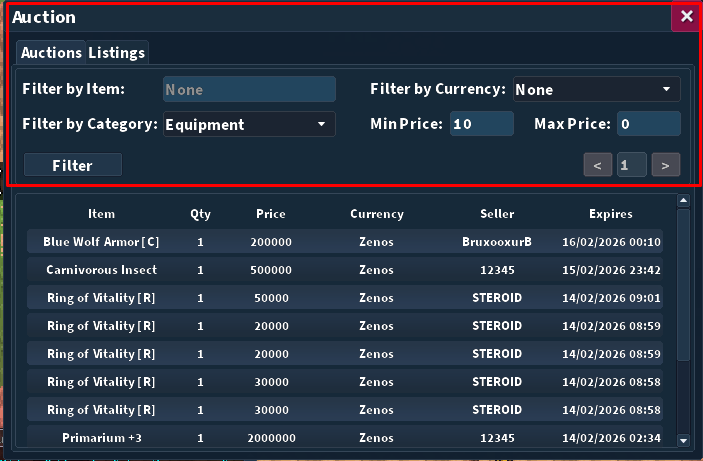Click the Max Price input field
The width and height of the screenshot is (703, 461).
click(x=648, y=124)
